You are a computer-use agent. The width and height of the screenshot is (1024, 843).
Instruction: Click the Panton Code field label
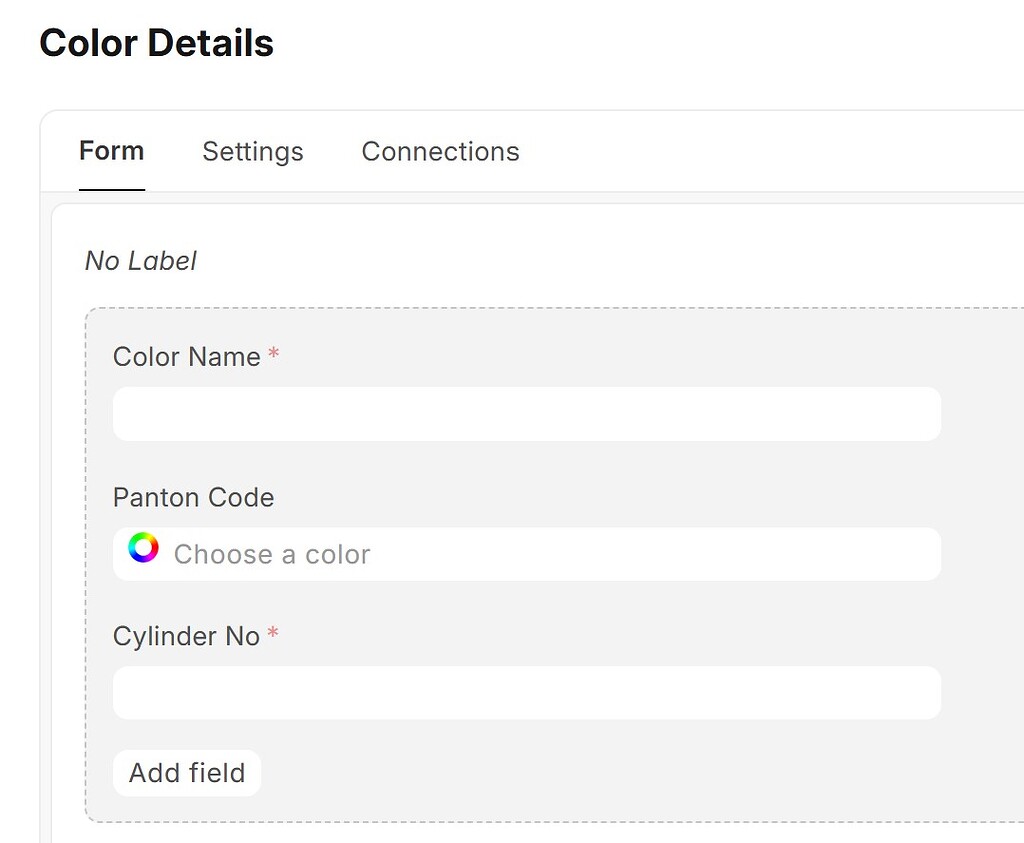coord(193,497)
